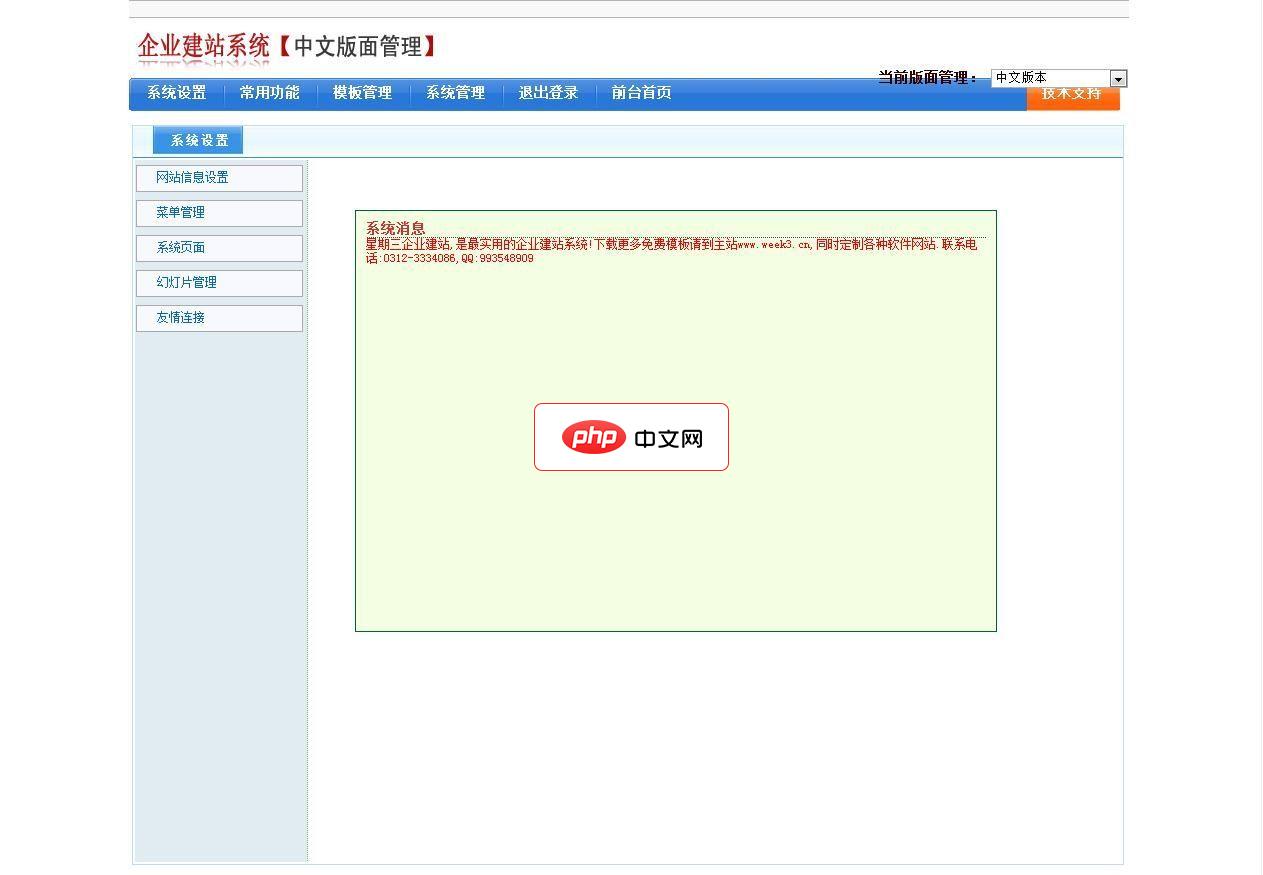This screenshot has height=875, width=1263.
Task: Select the 系统设置 tab header
Action: [x=198, y=140]
